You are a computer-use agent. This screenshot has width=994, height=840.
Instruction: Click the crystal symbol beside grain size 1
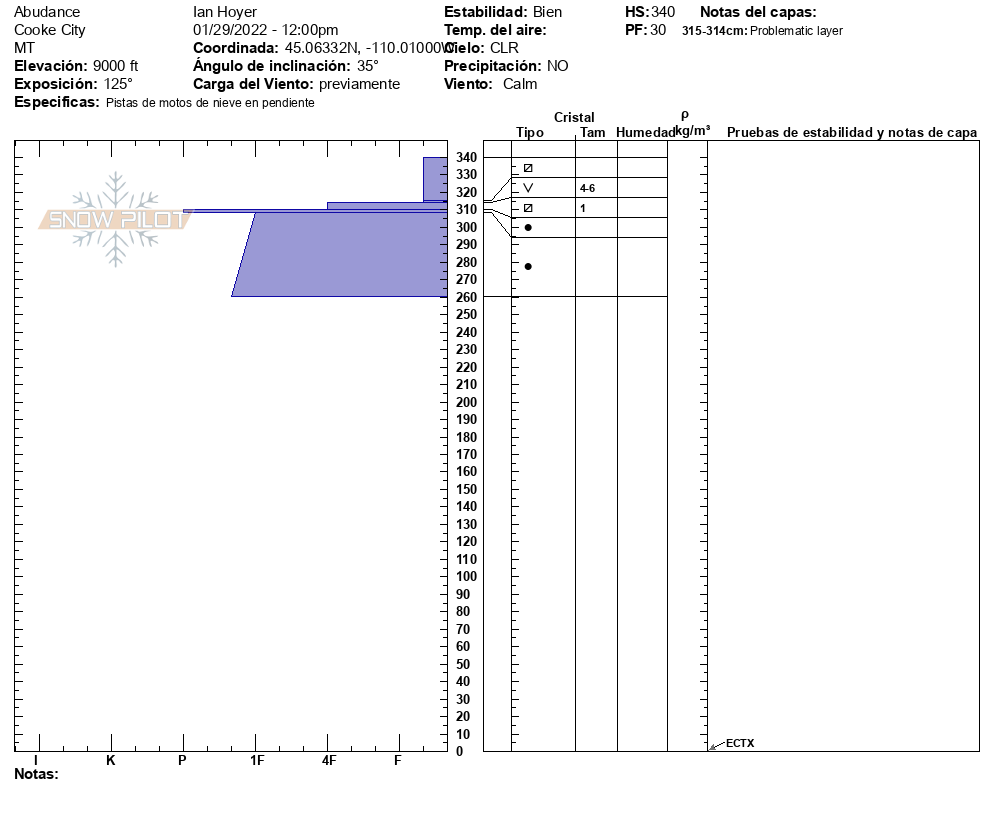(x=528, y=208)
